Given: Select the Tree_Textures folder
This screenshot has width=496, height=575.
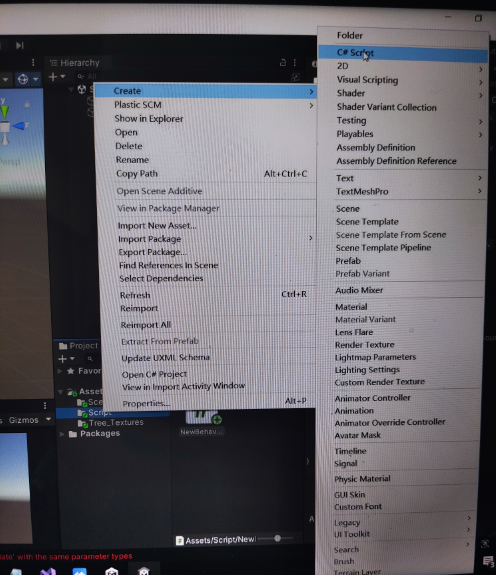Looking at the screenshot, I should [x=116, y=423].
